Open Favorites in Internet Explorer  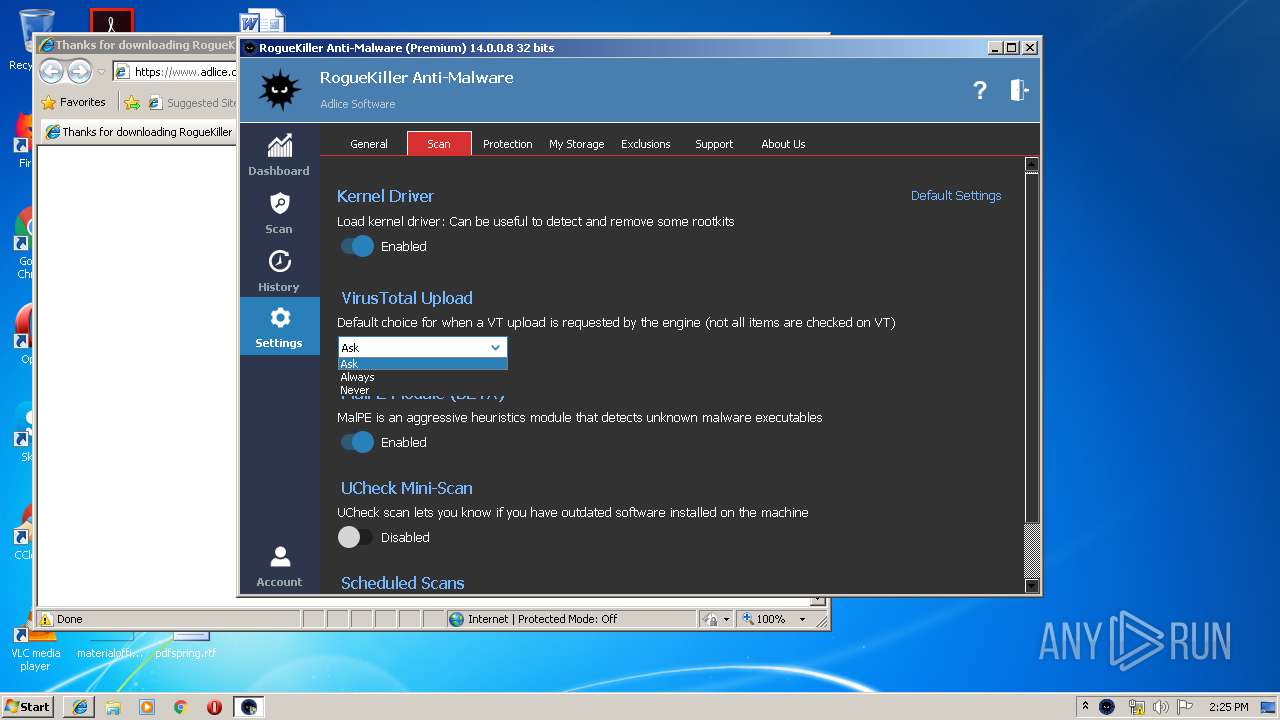point(73,102)
